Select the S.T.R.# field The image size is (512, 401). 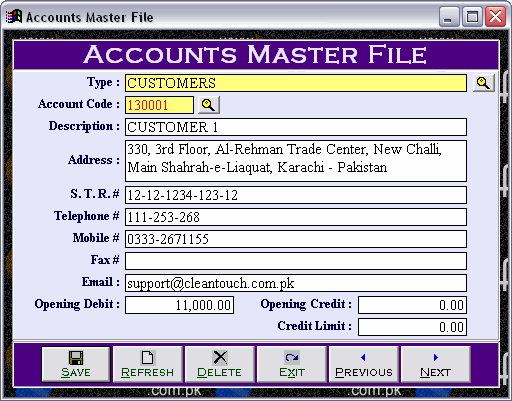click(x=296, y=195)
